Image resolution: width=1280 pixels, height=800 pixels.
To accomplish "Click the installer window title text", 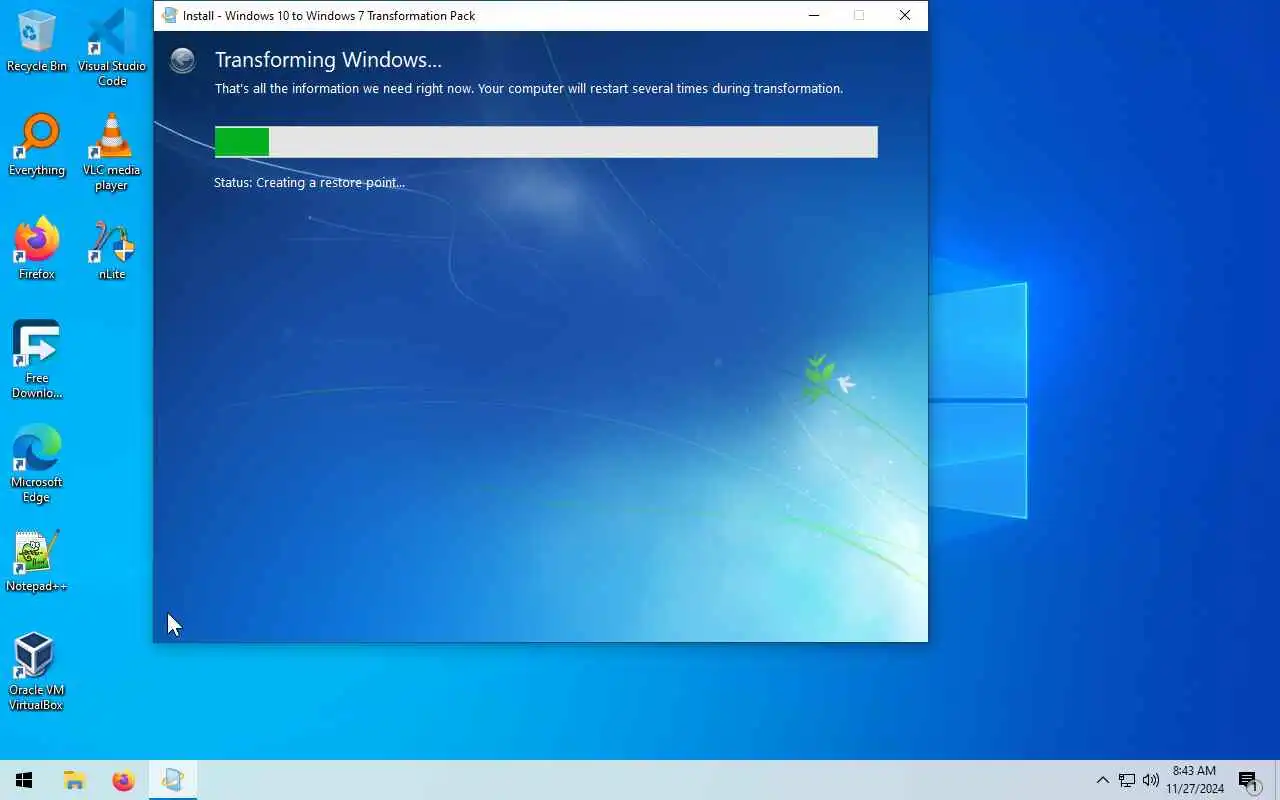I will [329, 16].
